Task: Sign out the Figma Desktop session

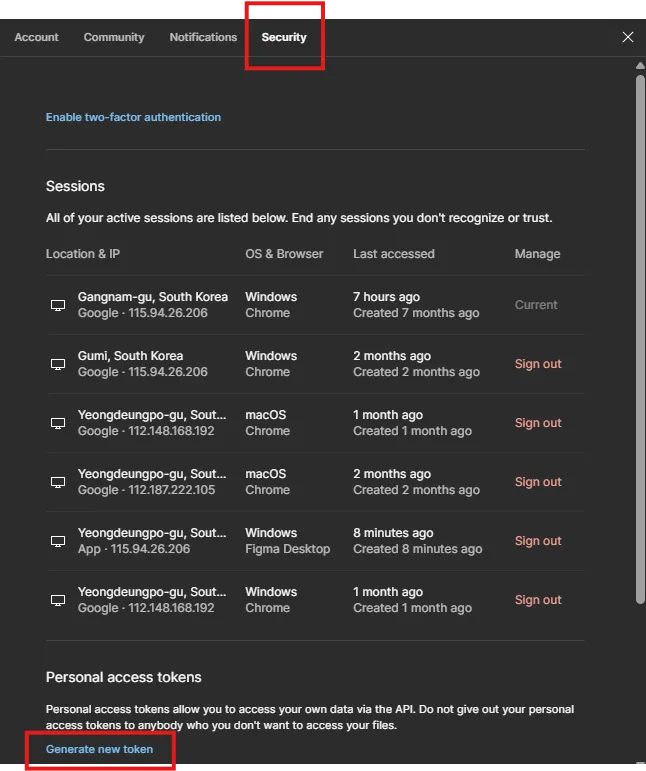Action: point(538,541)
